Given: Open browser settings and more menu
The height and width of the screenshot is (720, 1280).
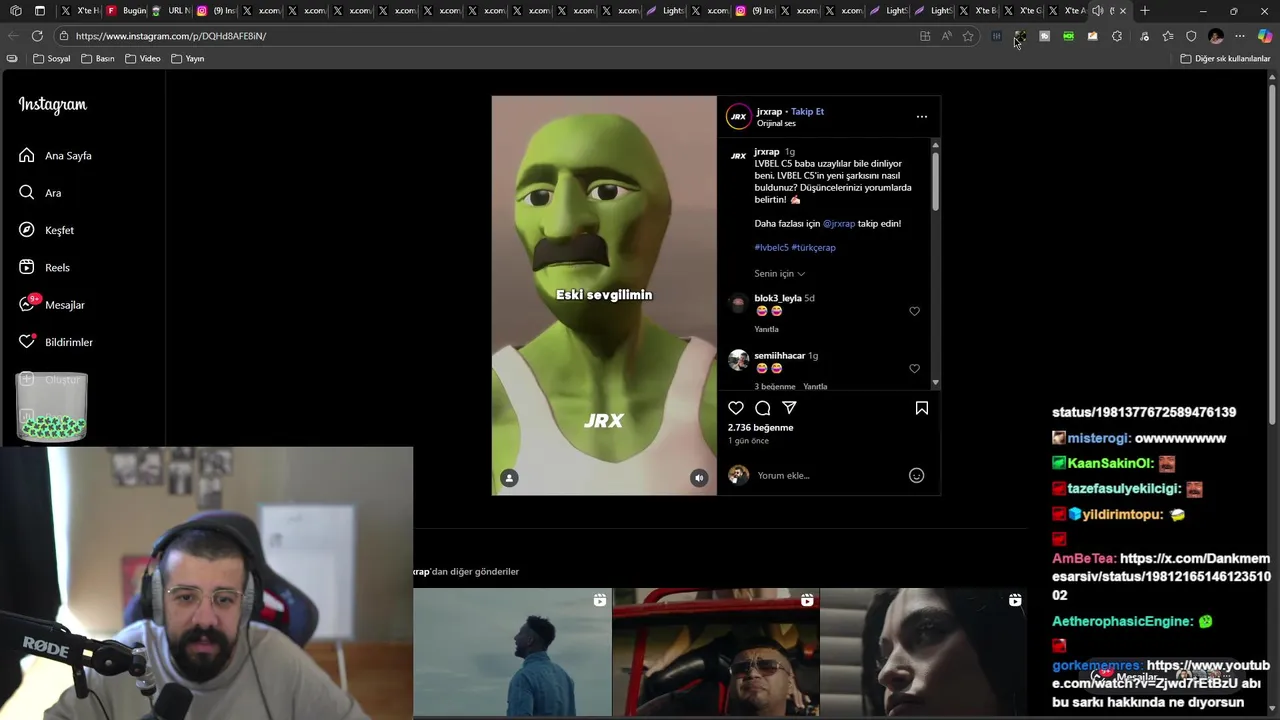Looking at the screenshot, I should point(1240,36).
